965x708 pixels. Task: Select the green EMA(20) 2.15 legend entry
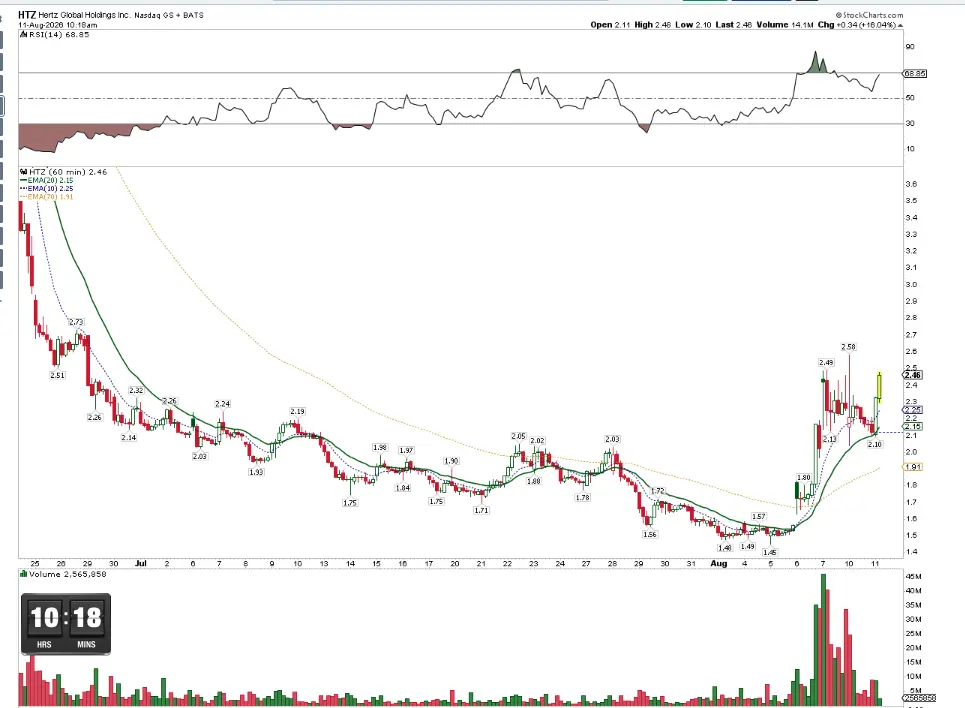click(x=47, y=180)
